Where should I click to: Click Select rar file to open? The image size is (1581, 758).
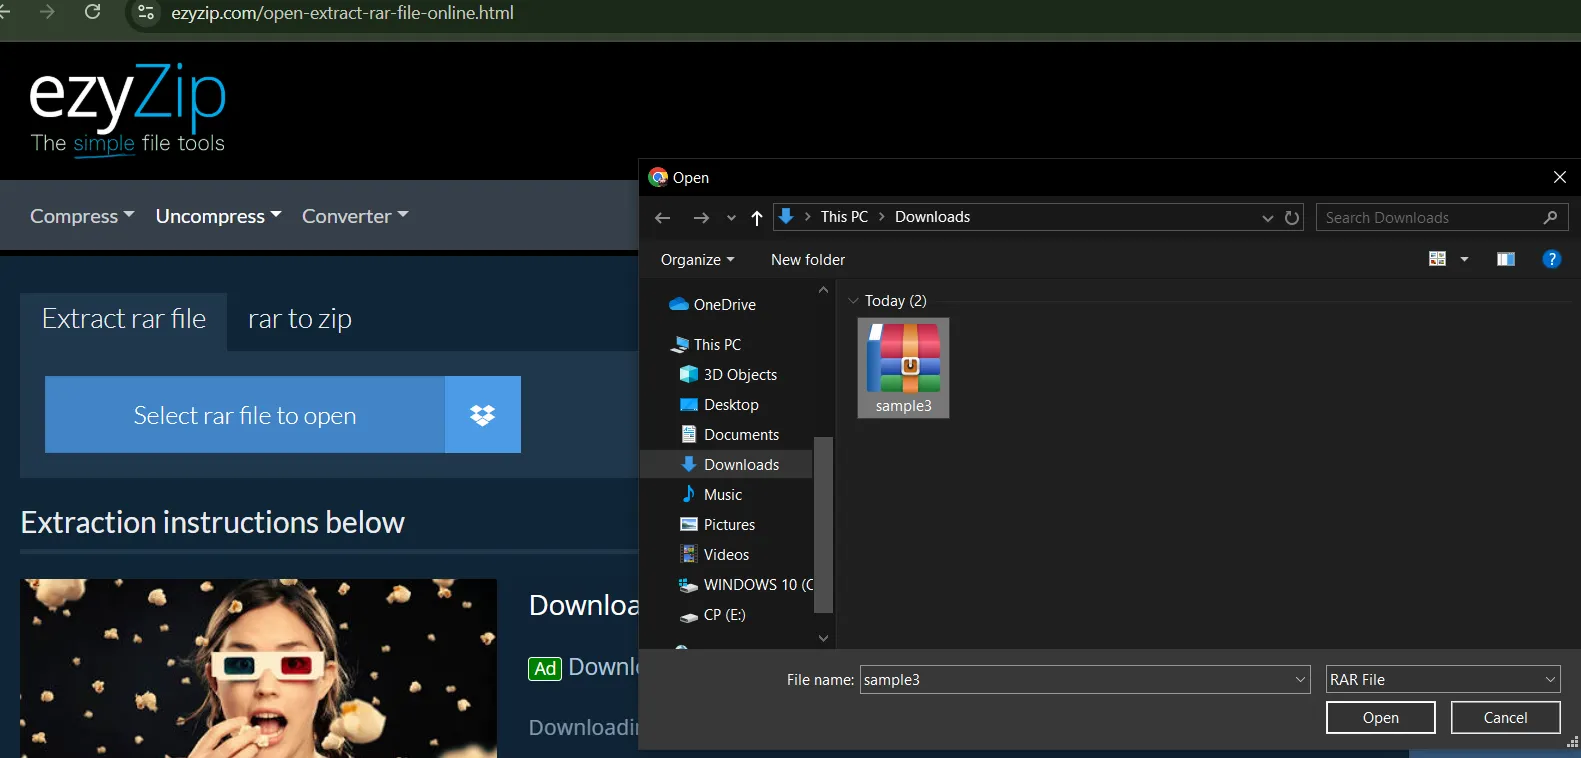point(245,415)
